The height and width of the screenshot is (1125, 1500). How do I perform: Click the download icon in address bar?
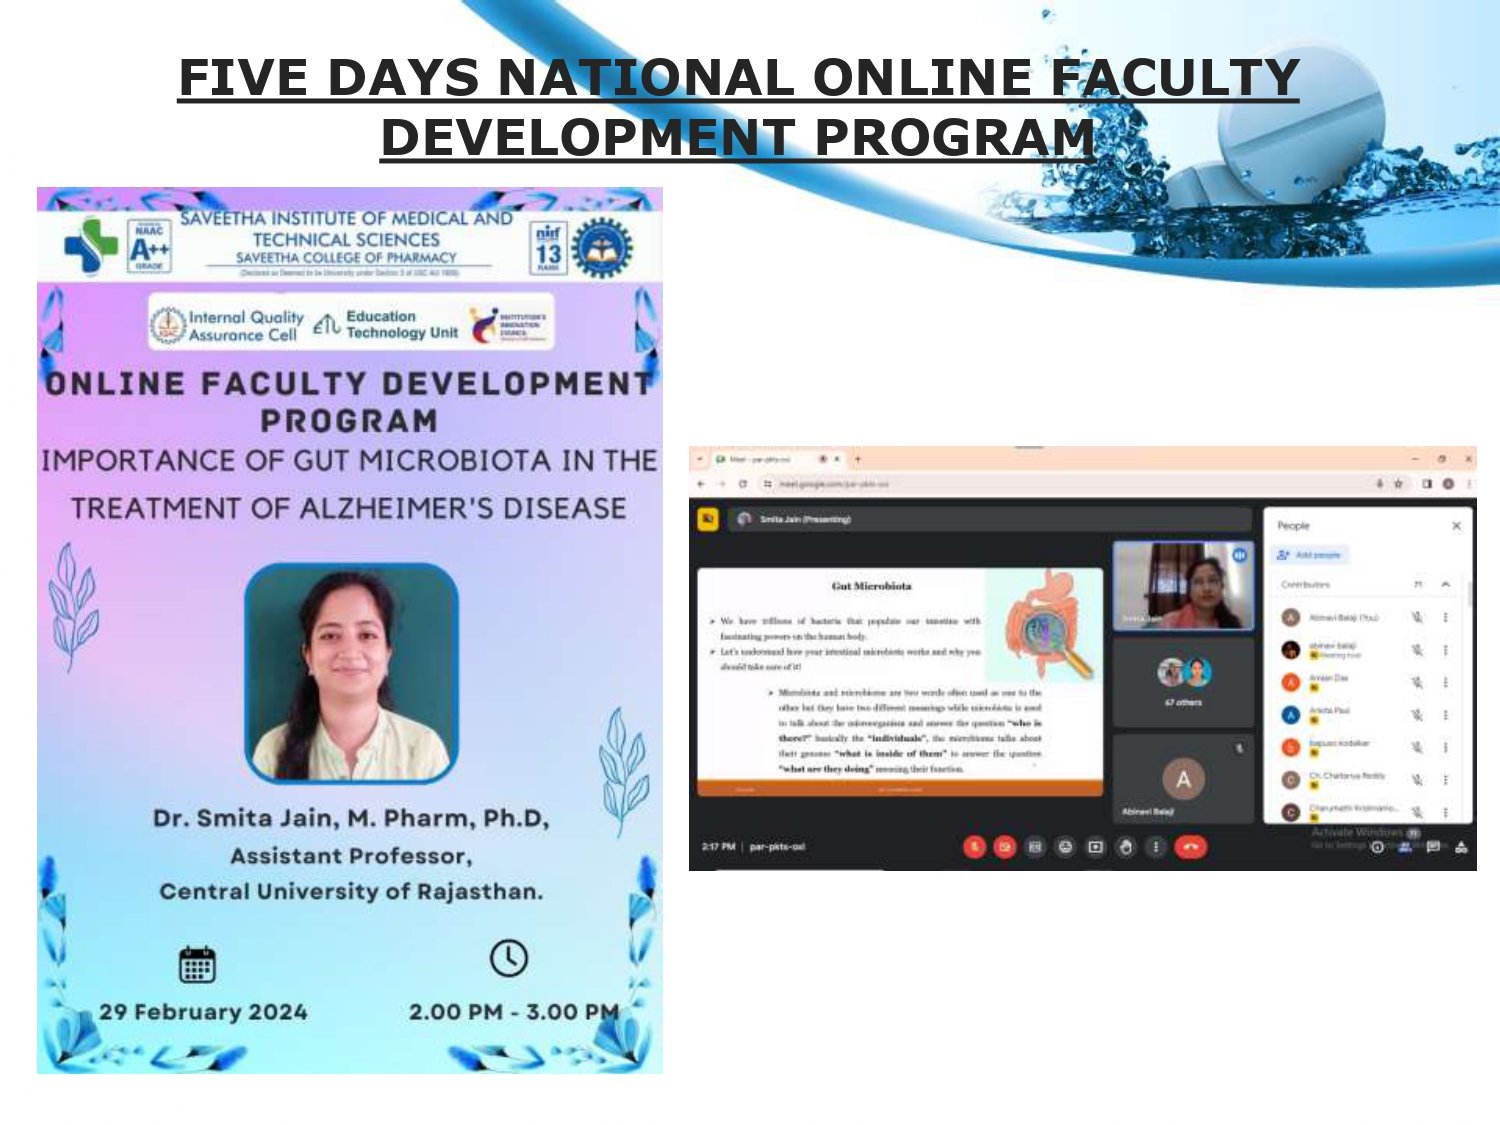coord(1379,484)
